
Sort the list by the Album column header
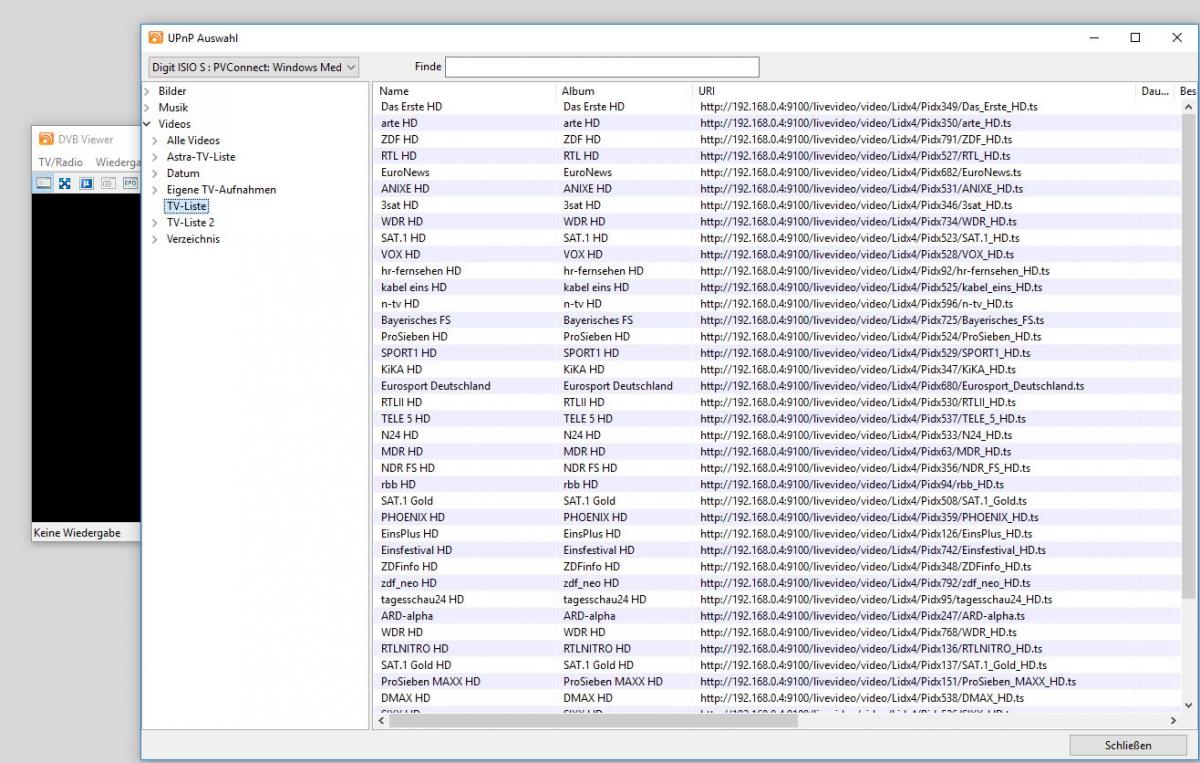pyautogui.click(x=578, y=91)
